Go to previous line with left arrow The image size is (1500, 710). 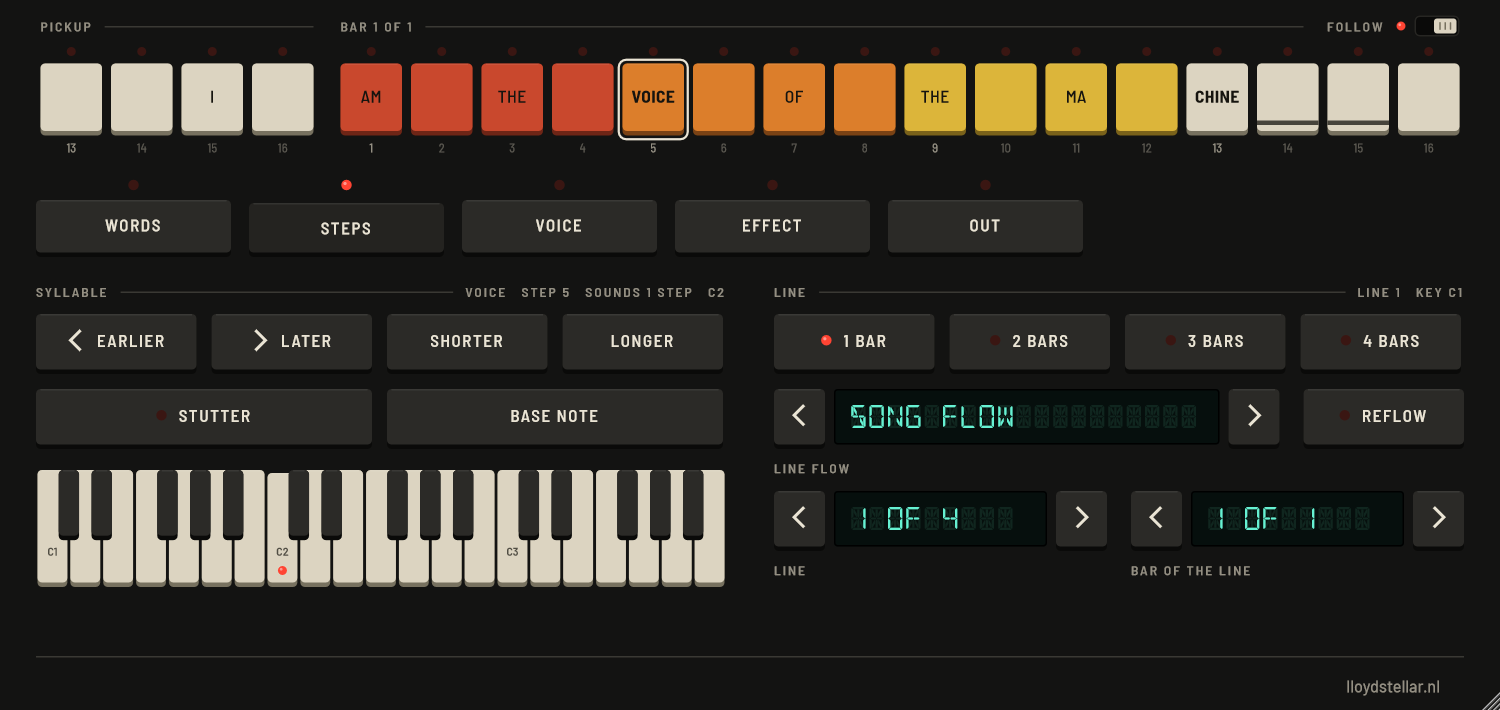[799, 518]
